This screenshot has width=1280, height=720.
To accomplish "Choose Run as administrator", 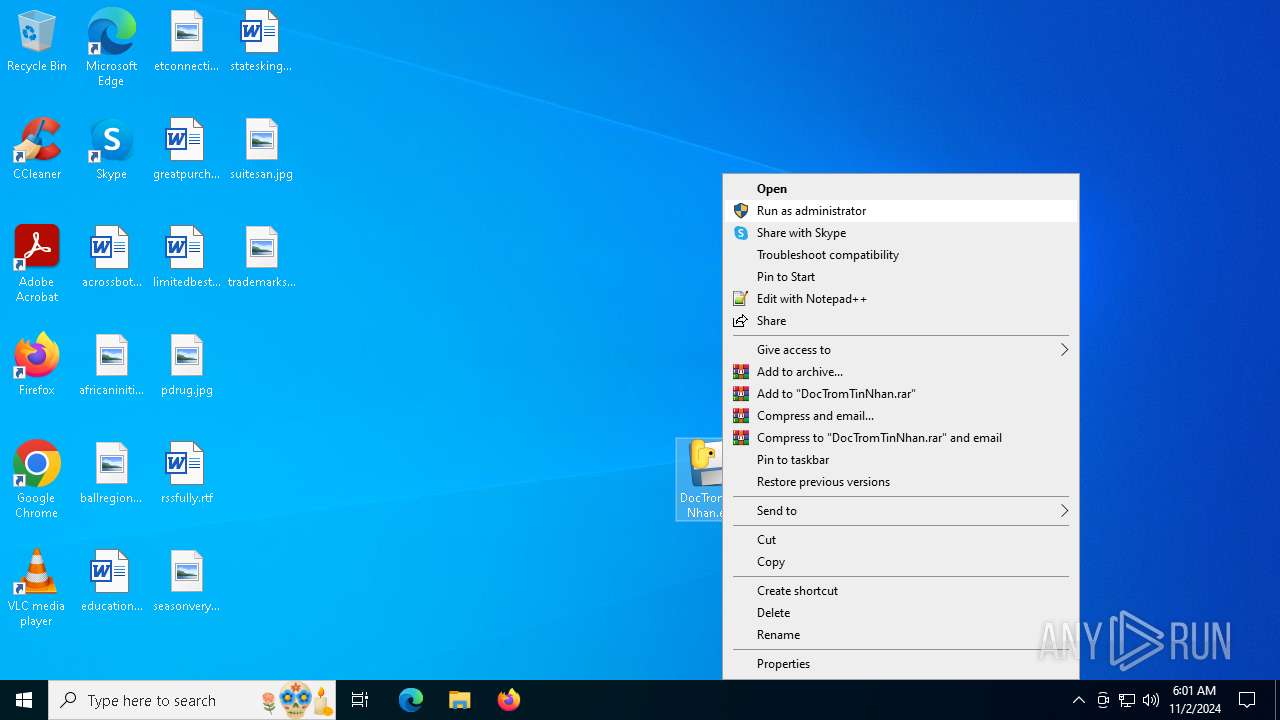I will (811, 211).
